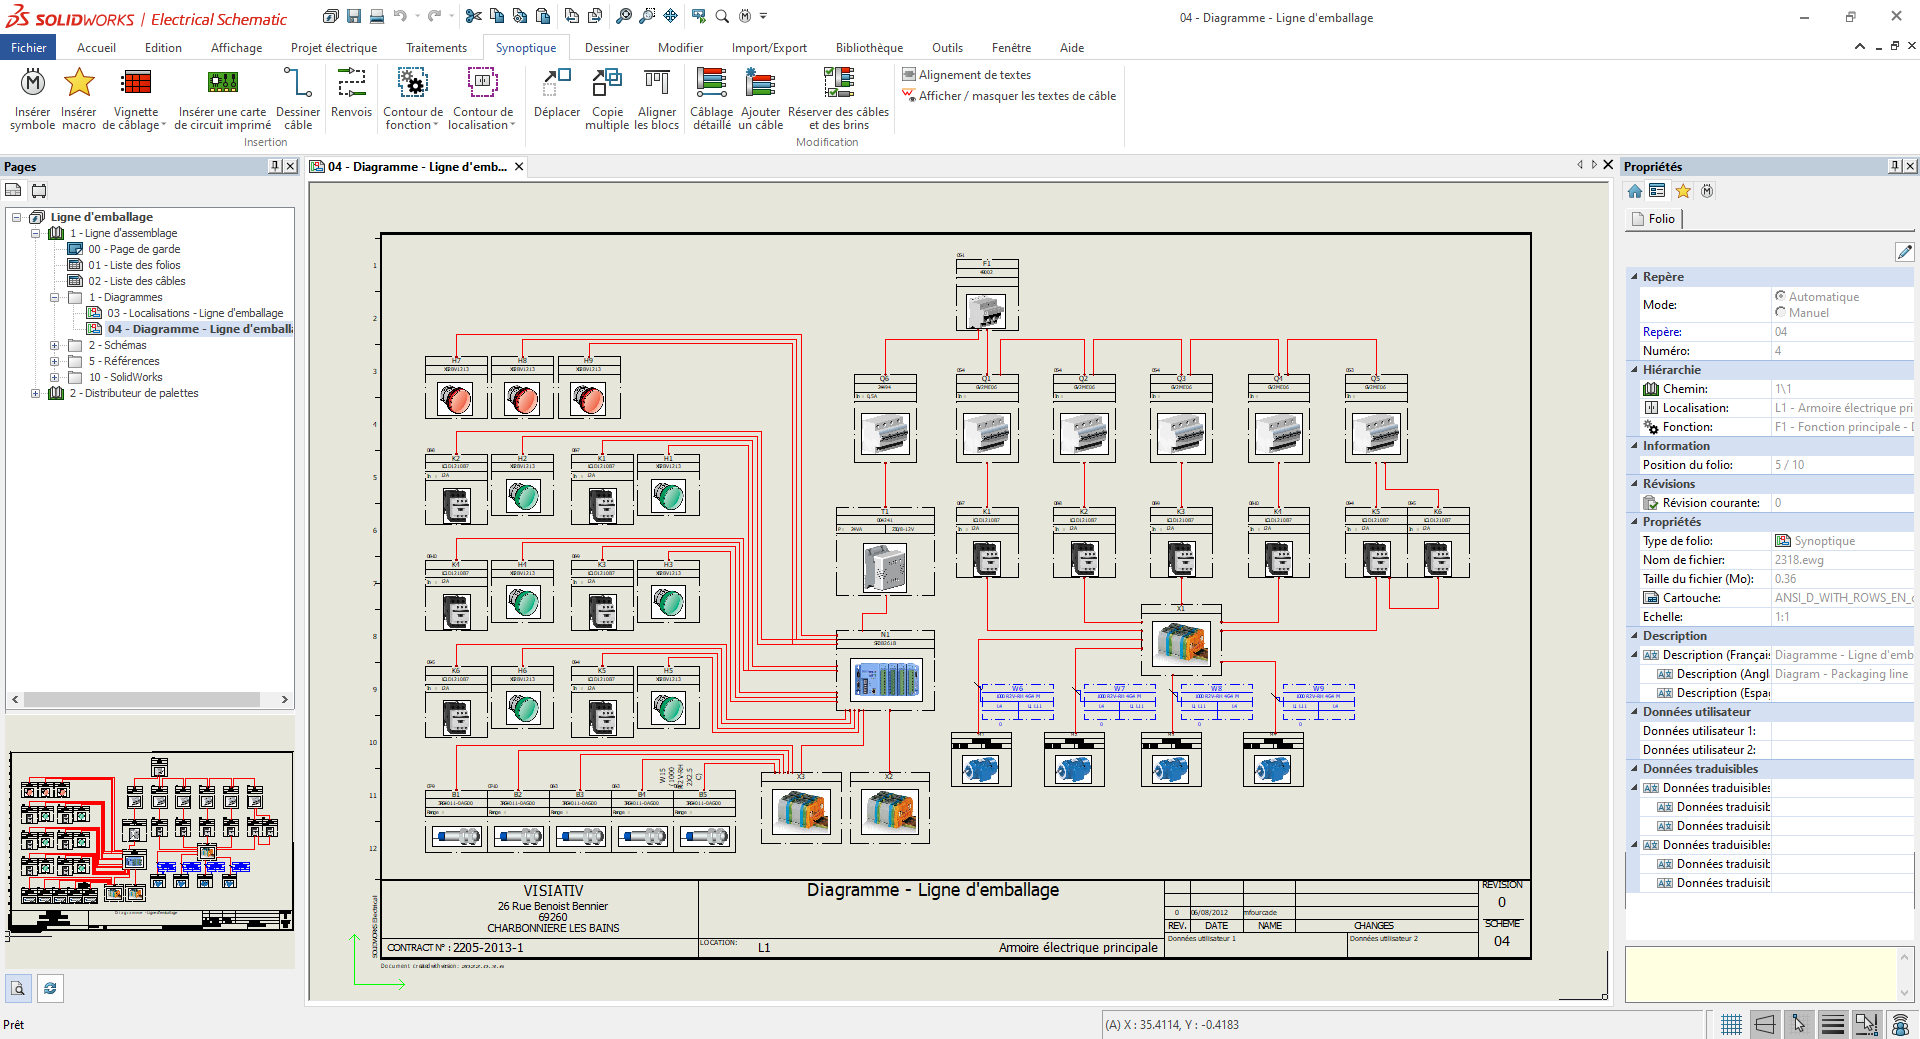The width and height of the screenshot is (1920, 1039).
Task: Click Alignement de textes button
Action: pos(966,75)
